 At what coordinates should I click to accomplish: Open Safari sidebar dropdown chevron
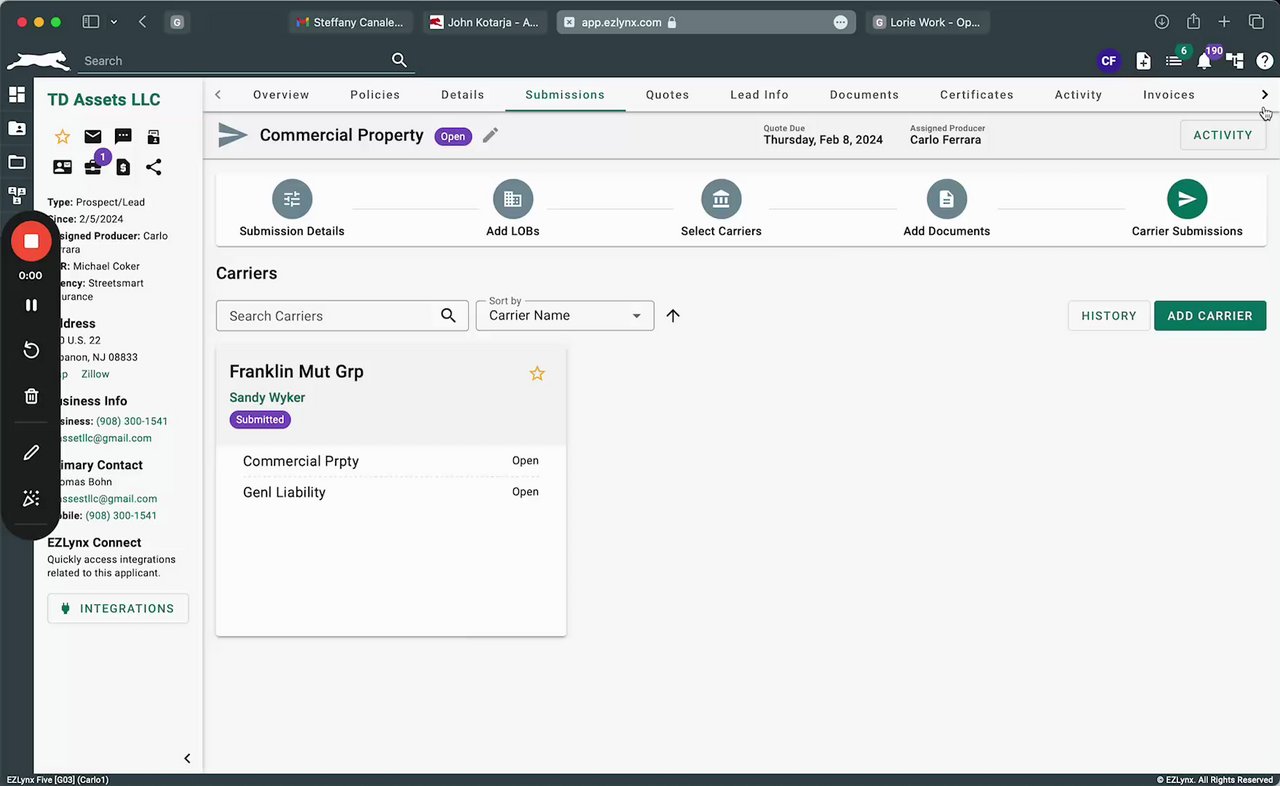click(x=114, y=22)
